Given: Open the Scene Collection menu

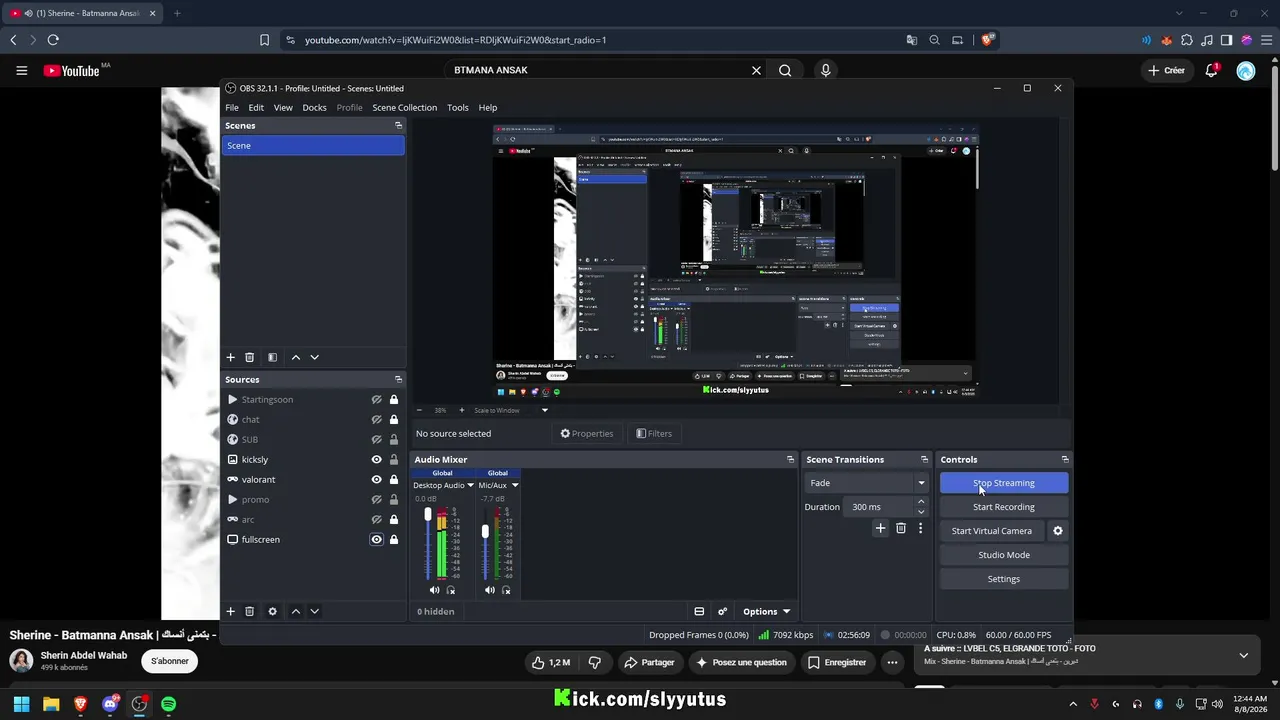Looking at the screenshot, I should point(405,107).
